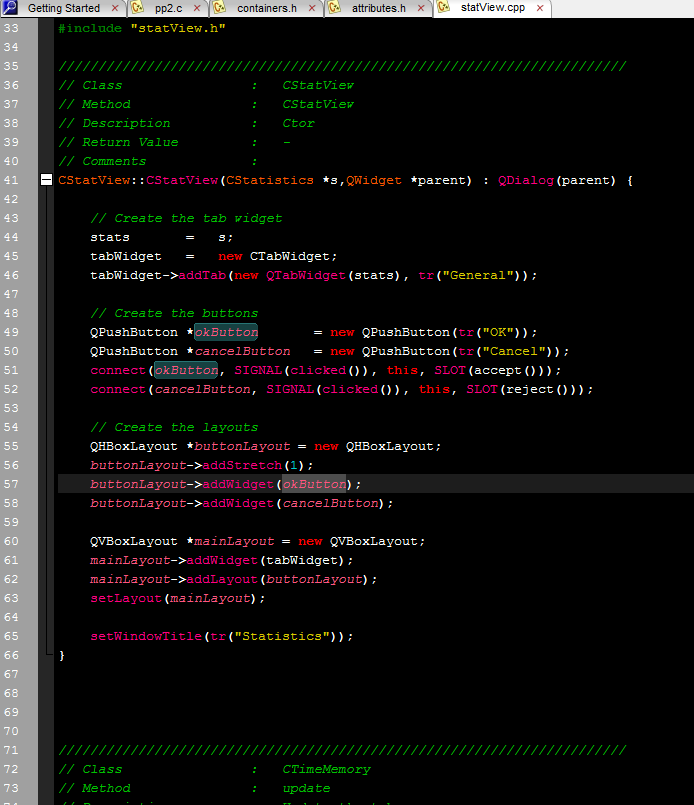Click CTimeMemory in the class comment

(326, 769)
